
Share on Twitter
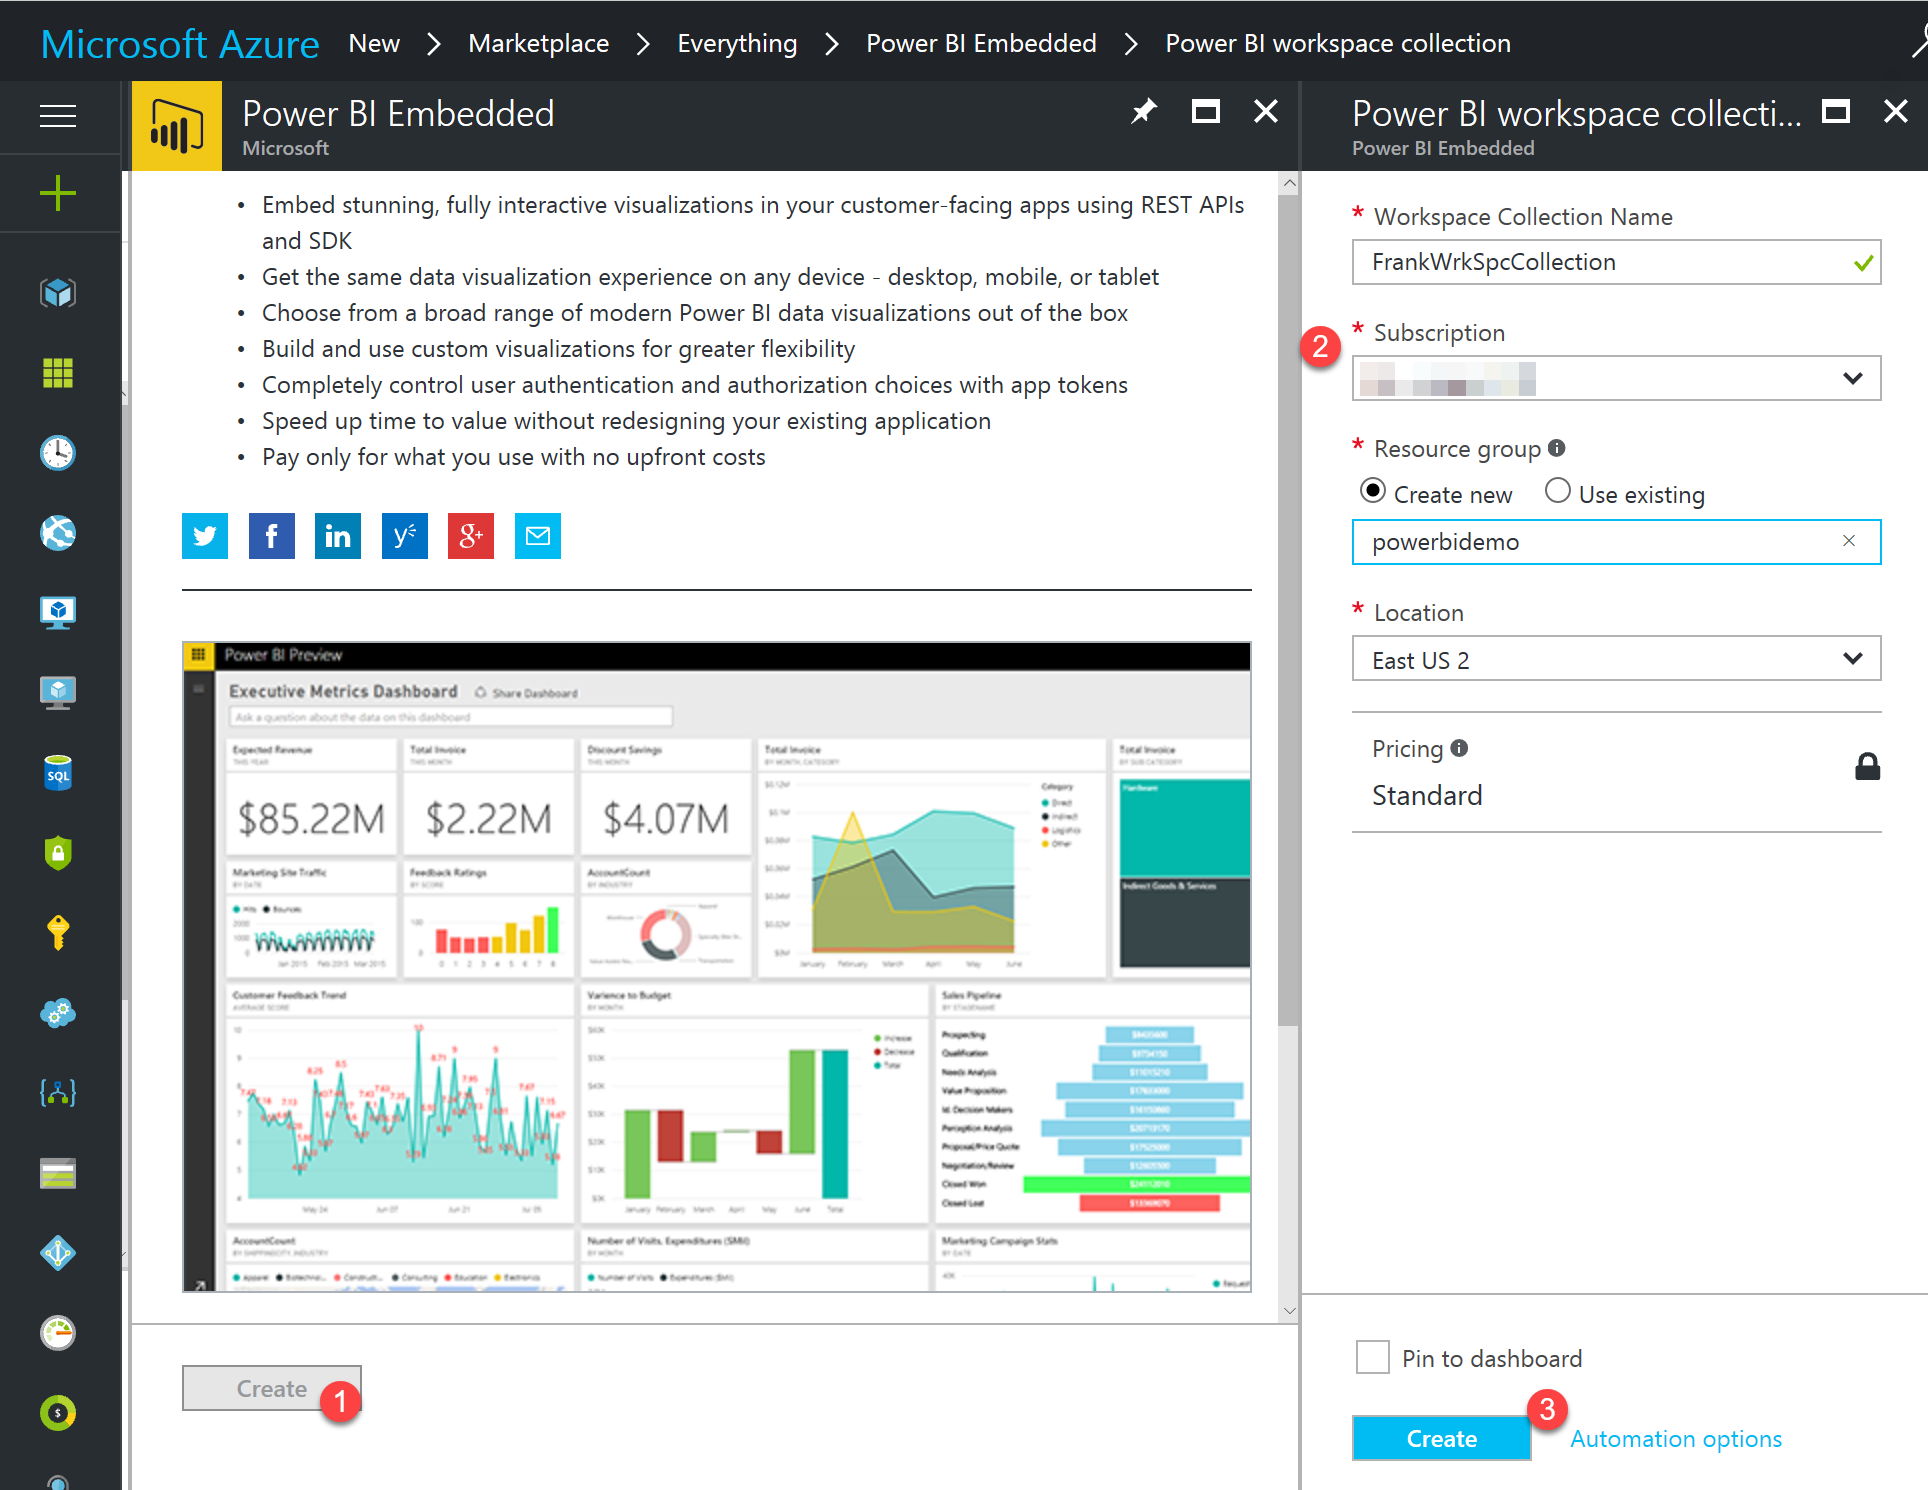[x=205, y=536]
